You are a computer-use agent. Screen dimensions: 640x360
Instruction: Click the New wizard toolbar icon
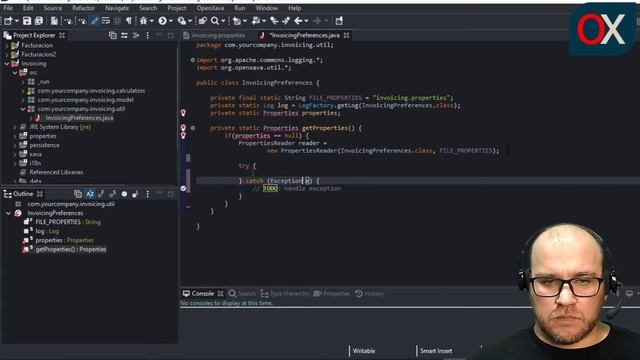8,21
